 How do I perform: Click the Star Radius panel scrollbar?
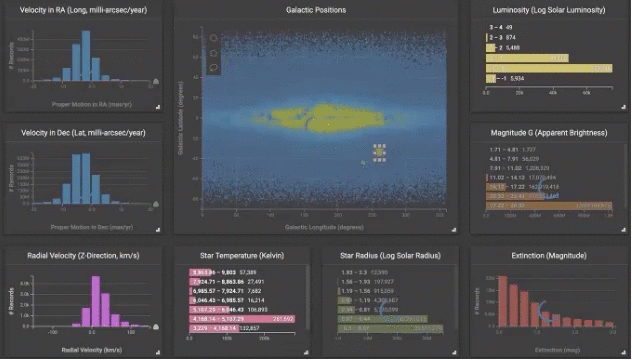click(x=456, y=298)
